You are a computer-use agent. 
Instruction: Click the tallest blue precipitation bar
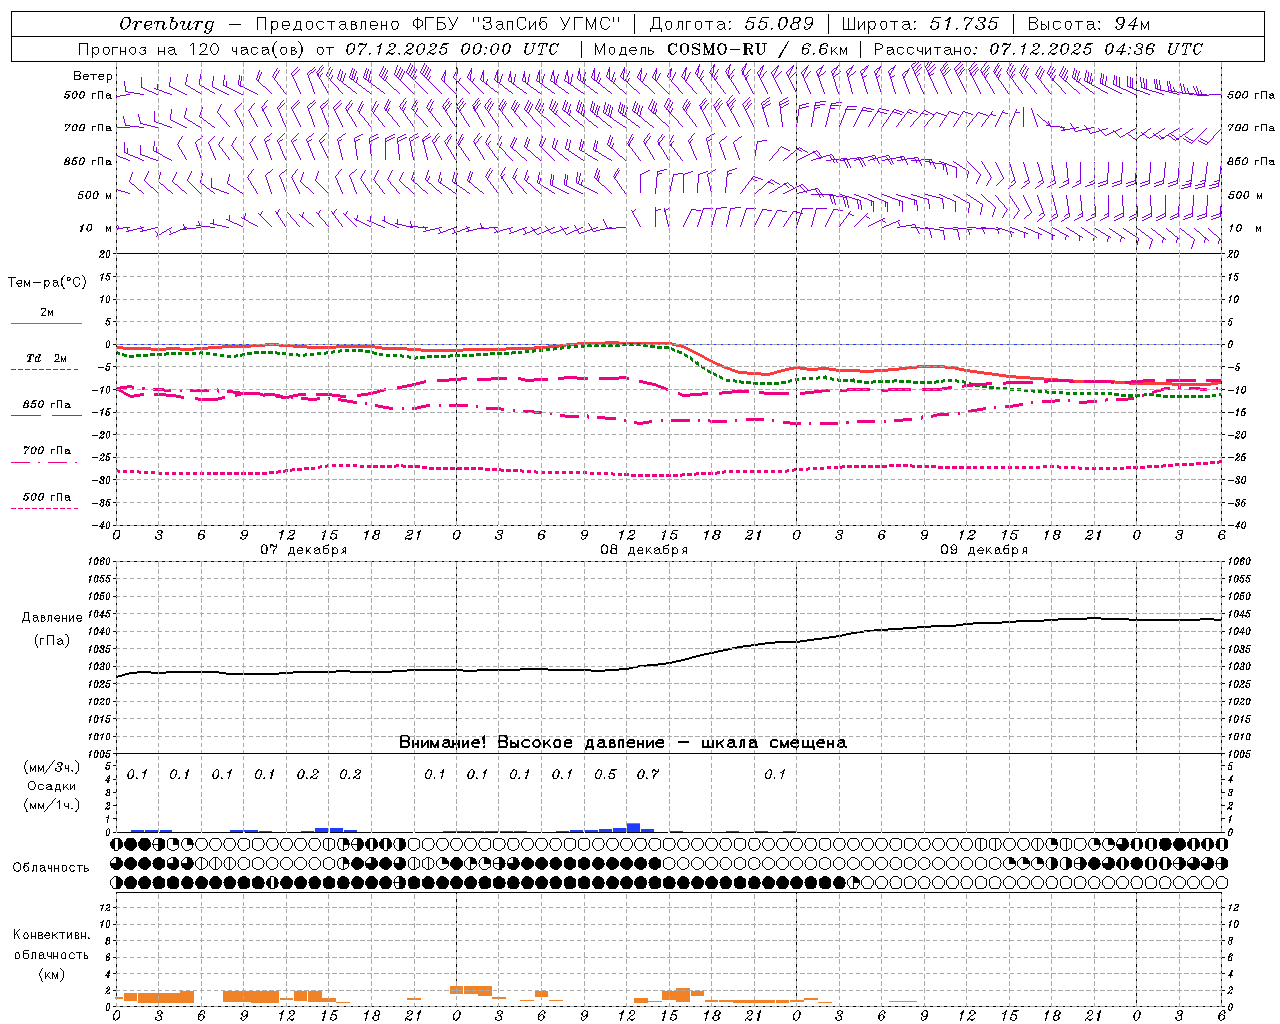633,827
